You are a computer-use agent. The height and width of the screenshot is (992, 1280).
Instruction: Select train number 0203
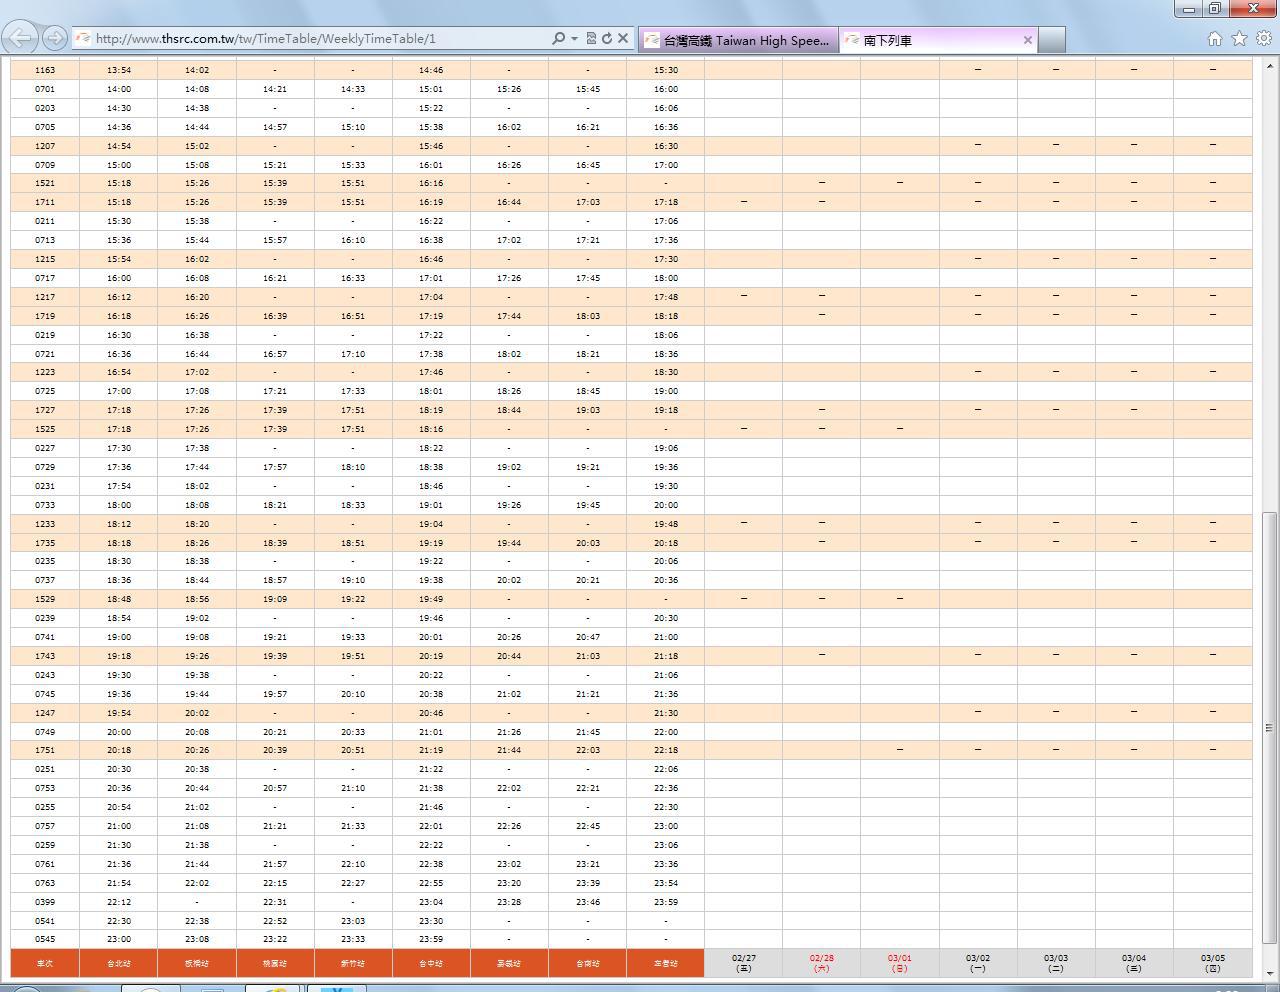[x=45, y=108]
